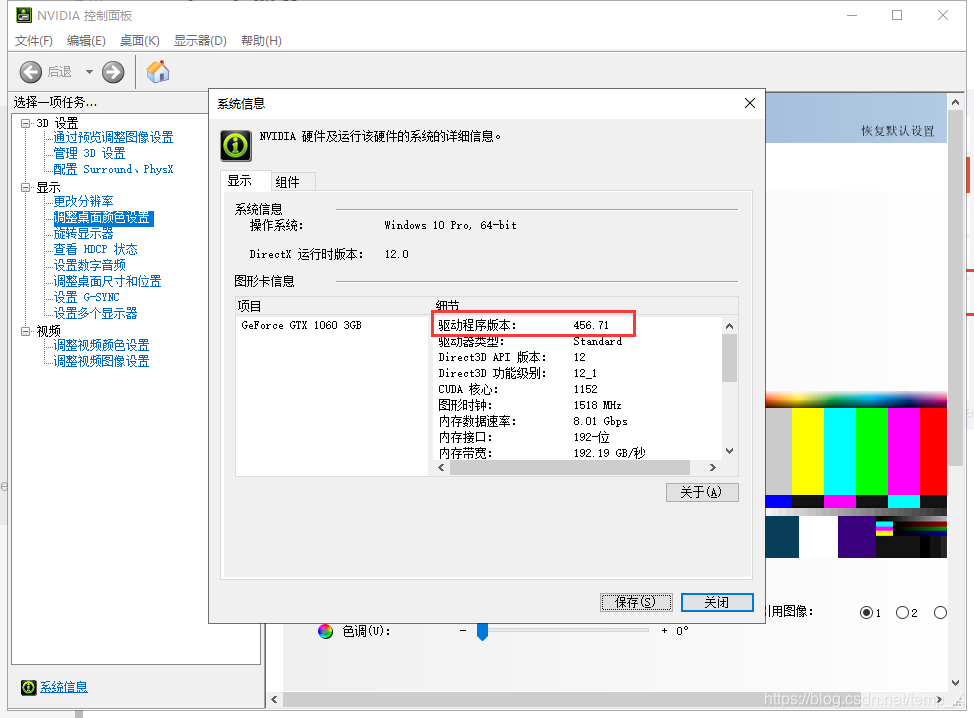Collapse the 3D 设置 tree node
The image size is (974, 718).
coord(25,123)
